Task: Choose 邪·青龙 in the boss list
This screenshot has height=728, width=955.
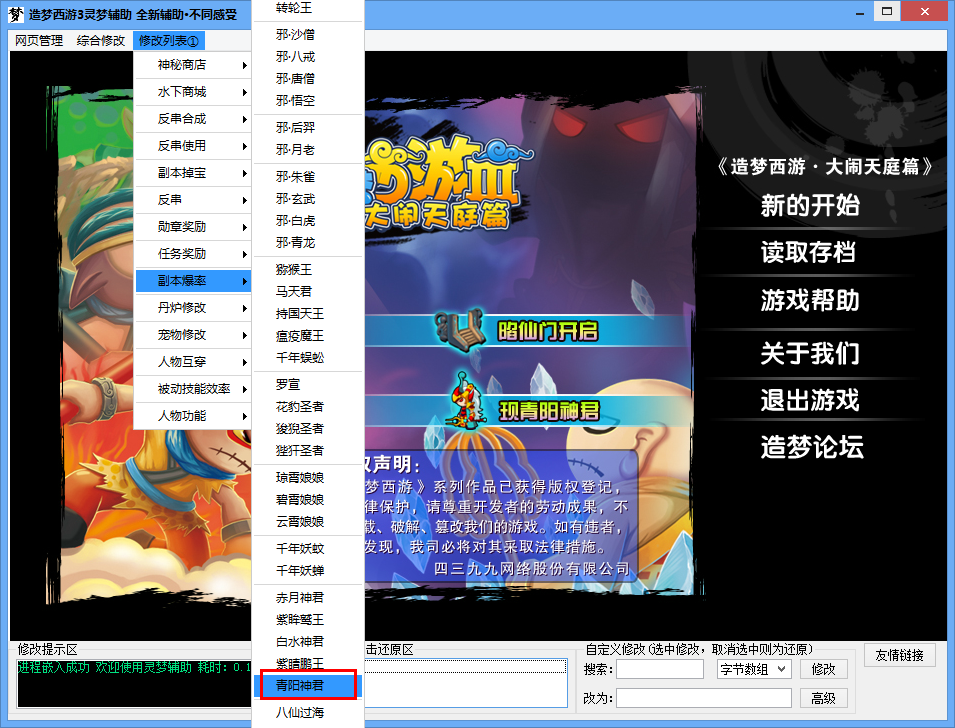Action: click(x=308, y=242)
